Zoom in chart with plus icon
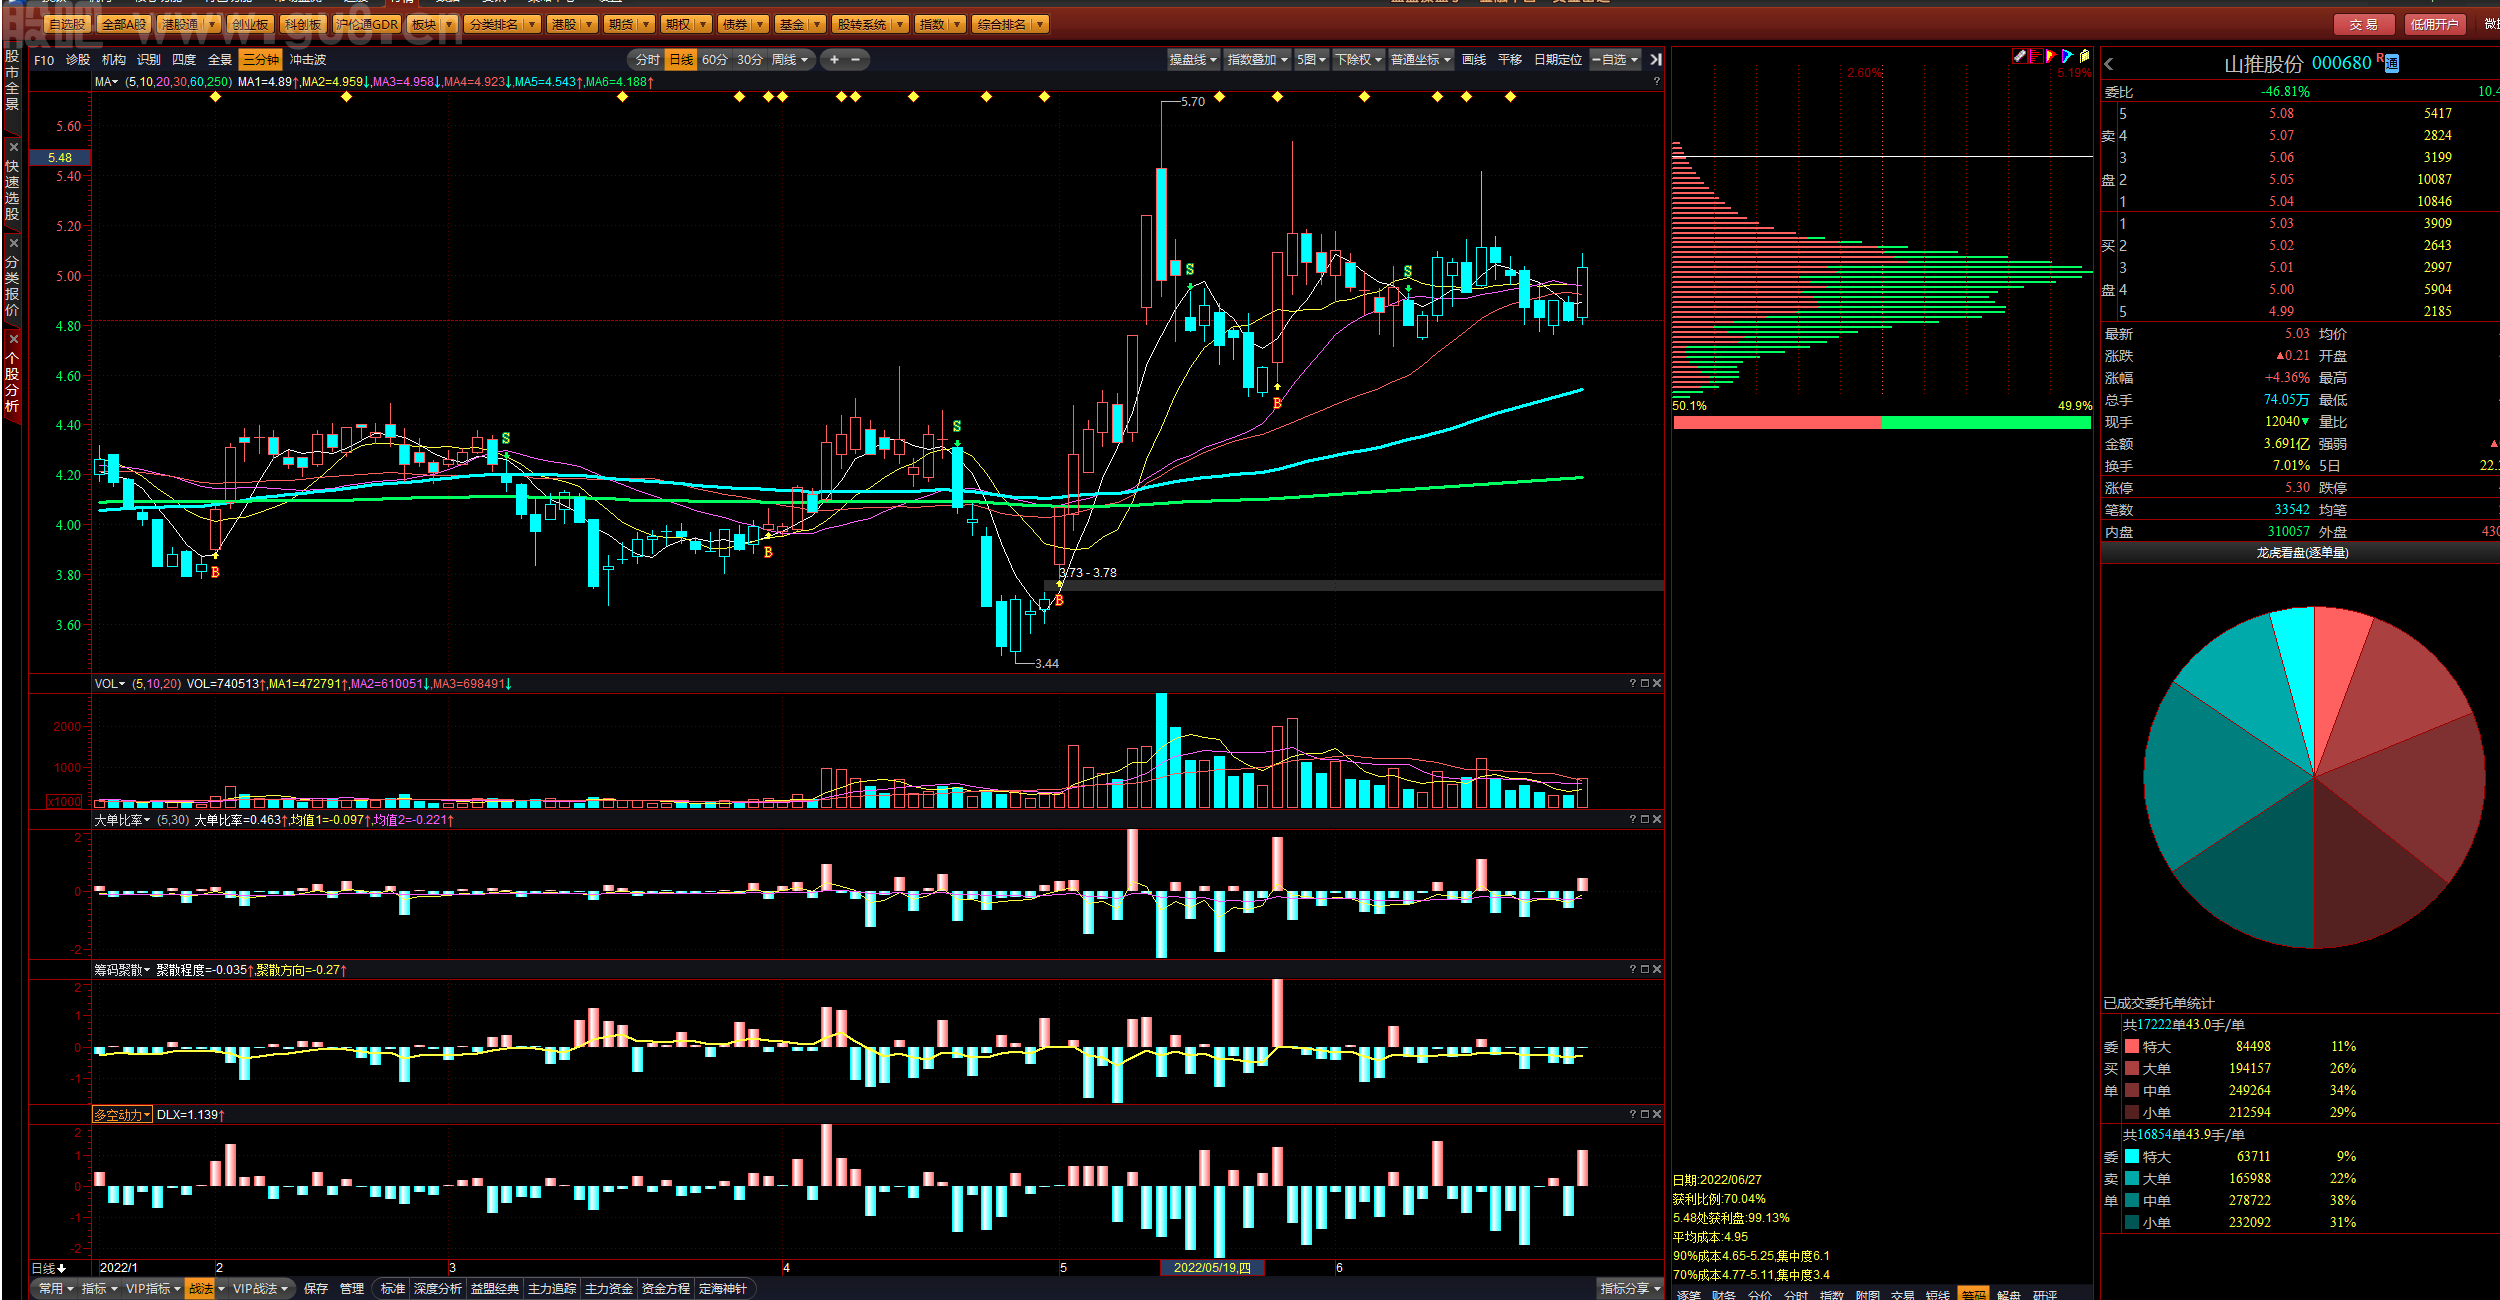2500x1300 pixels. [x=834, y=60]
